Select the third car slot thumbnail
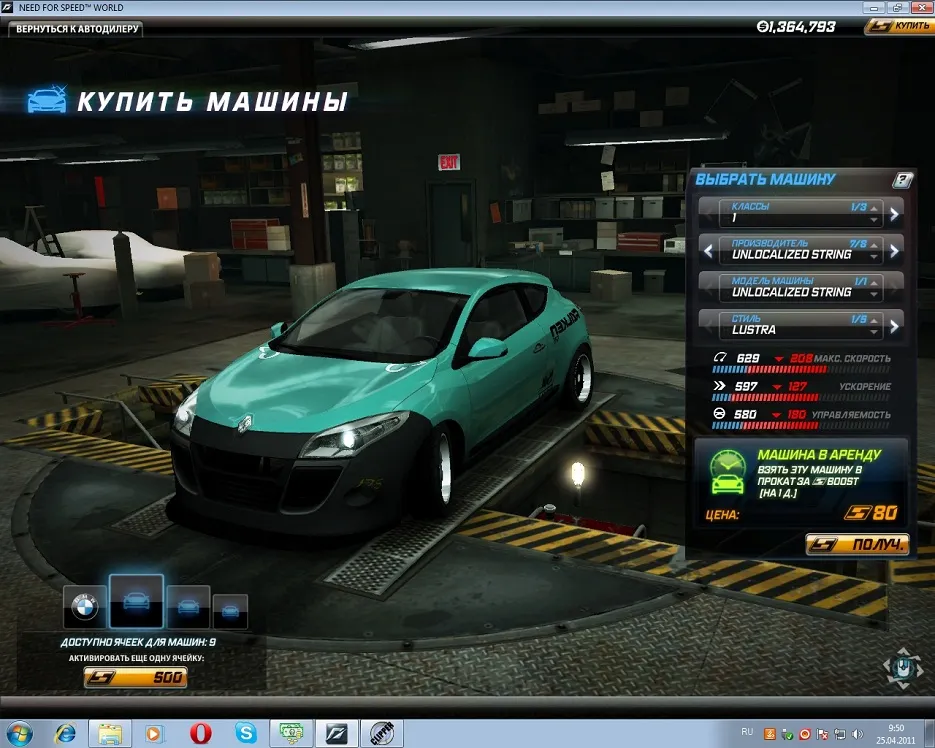This screenshot has height=748, width=935. [x=188, y=607]
